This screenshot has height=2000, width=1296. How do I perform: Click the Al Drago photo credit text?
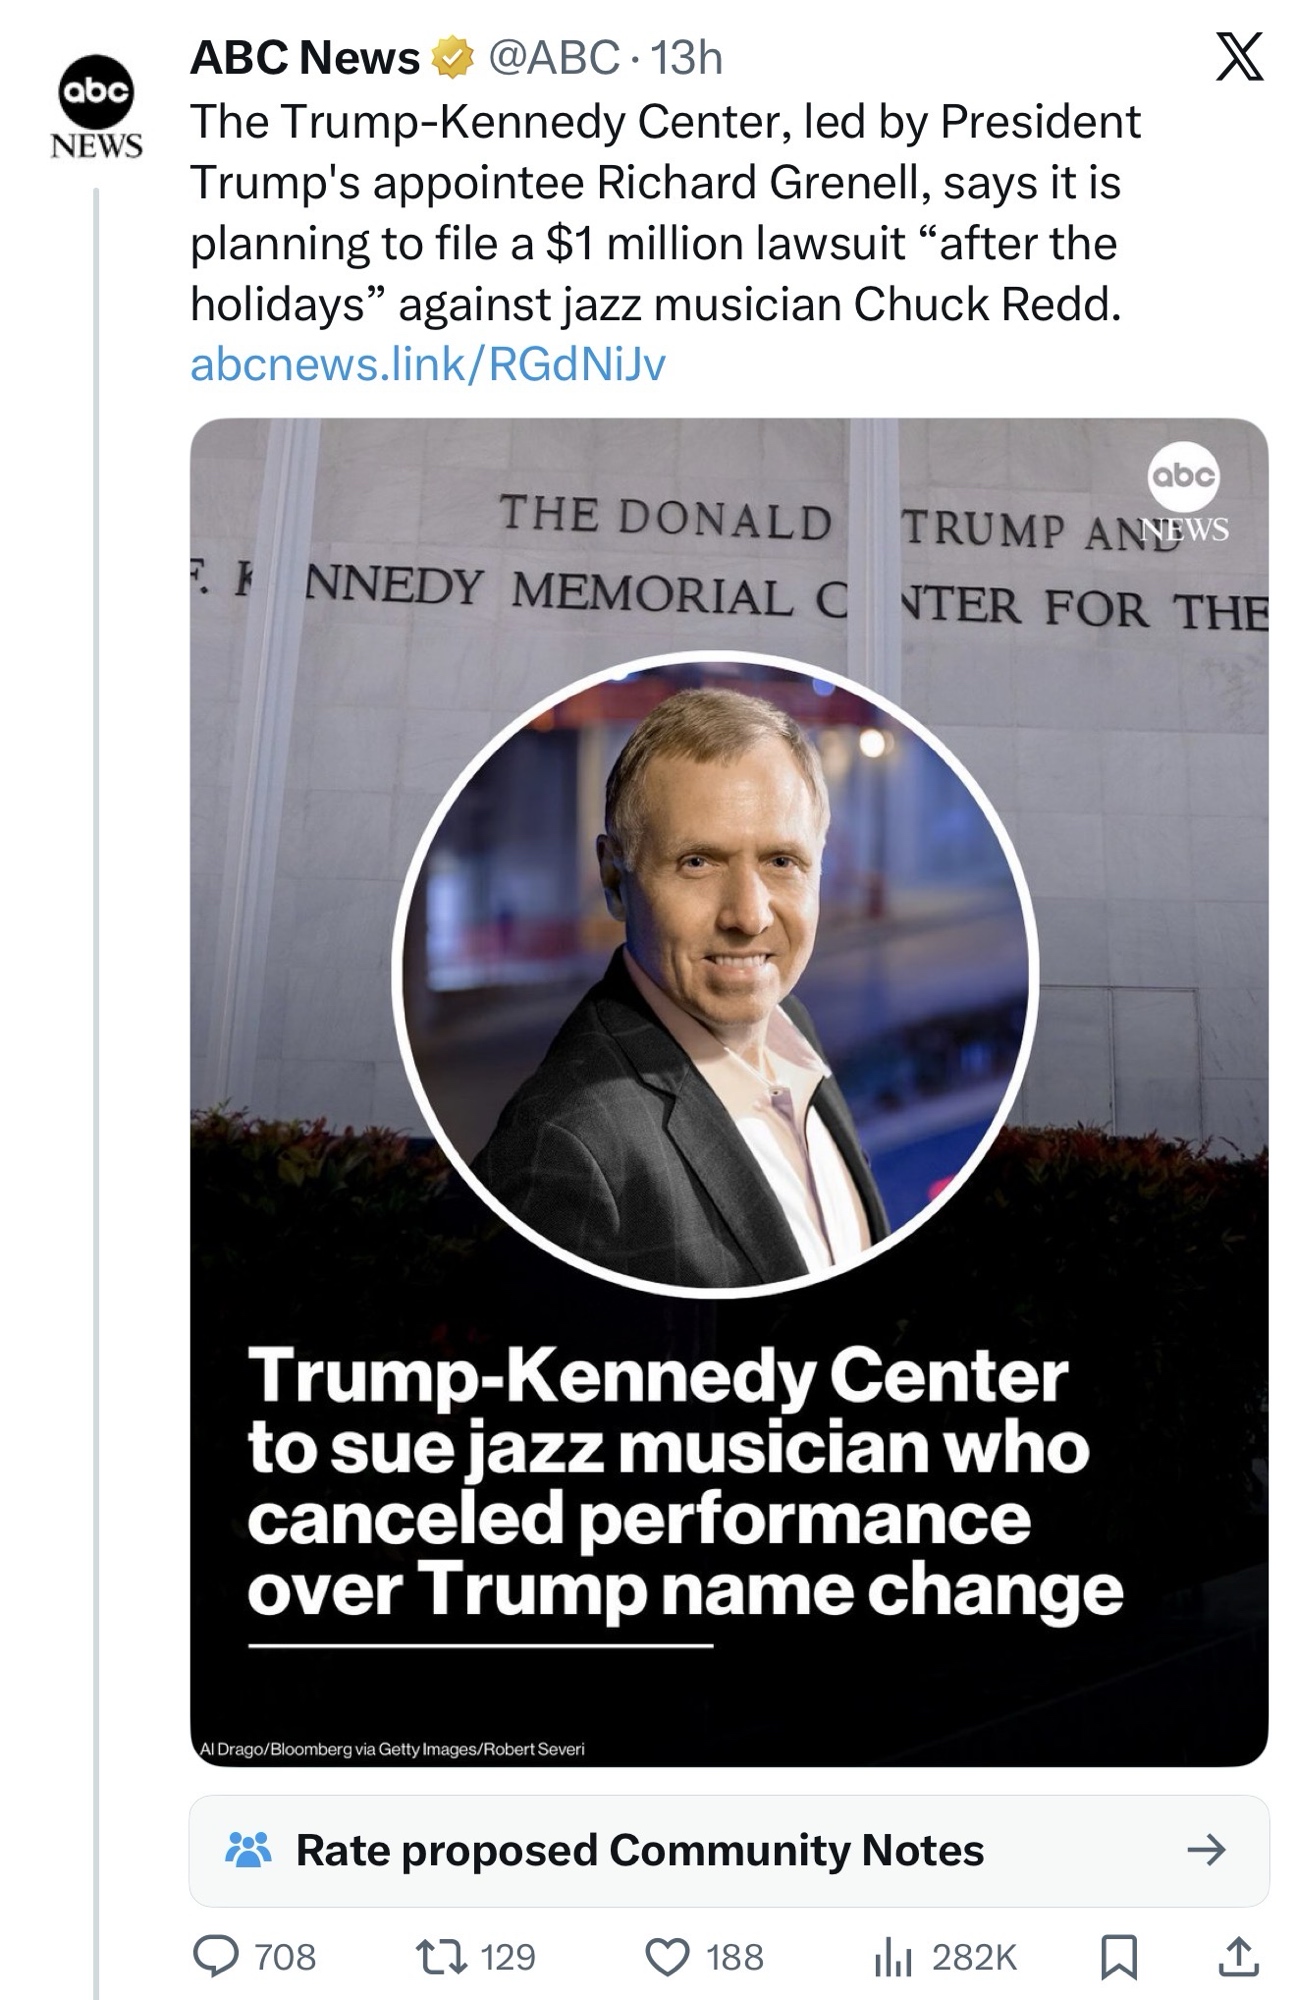click(392, 1749)
